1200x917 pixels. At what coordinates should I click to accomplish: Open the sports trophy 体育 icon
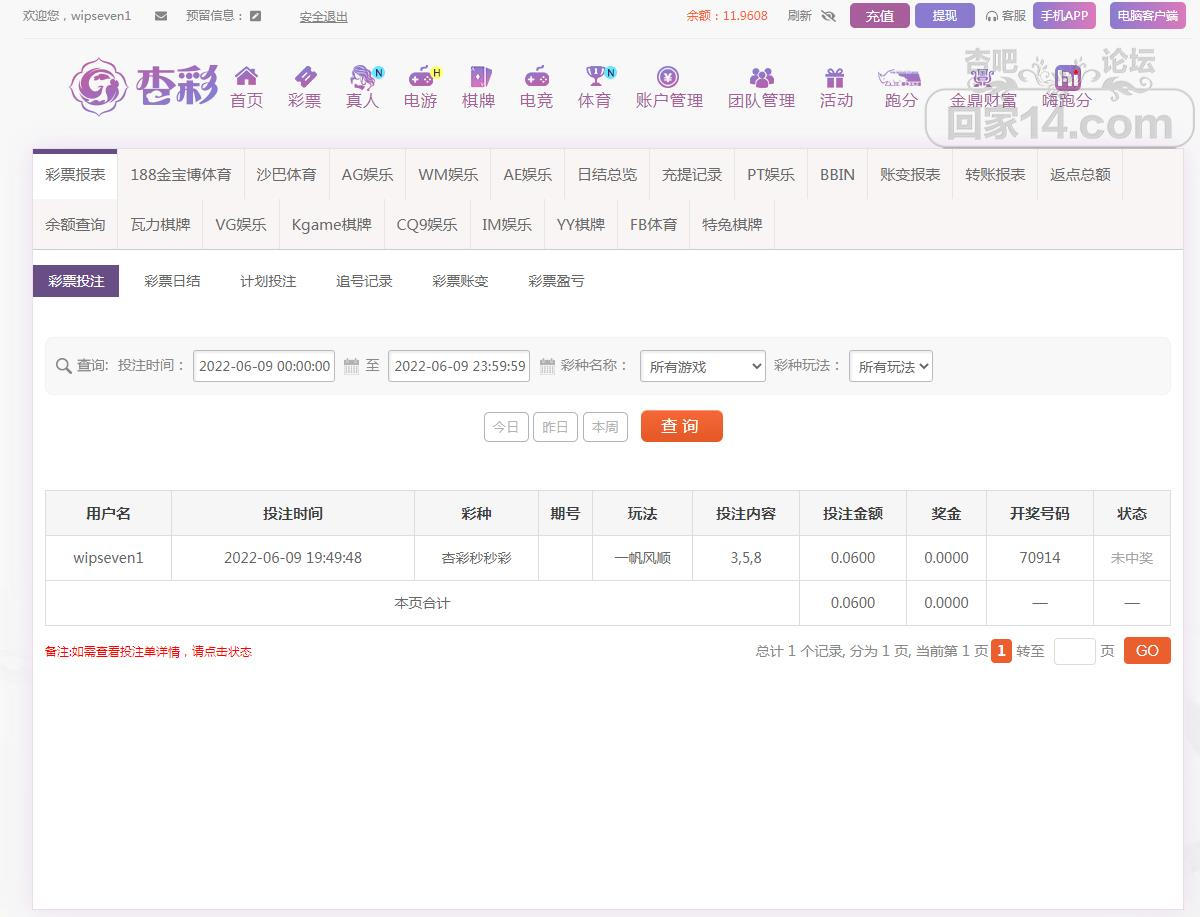click(x=594, y=78)
